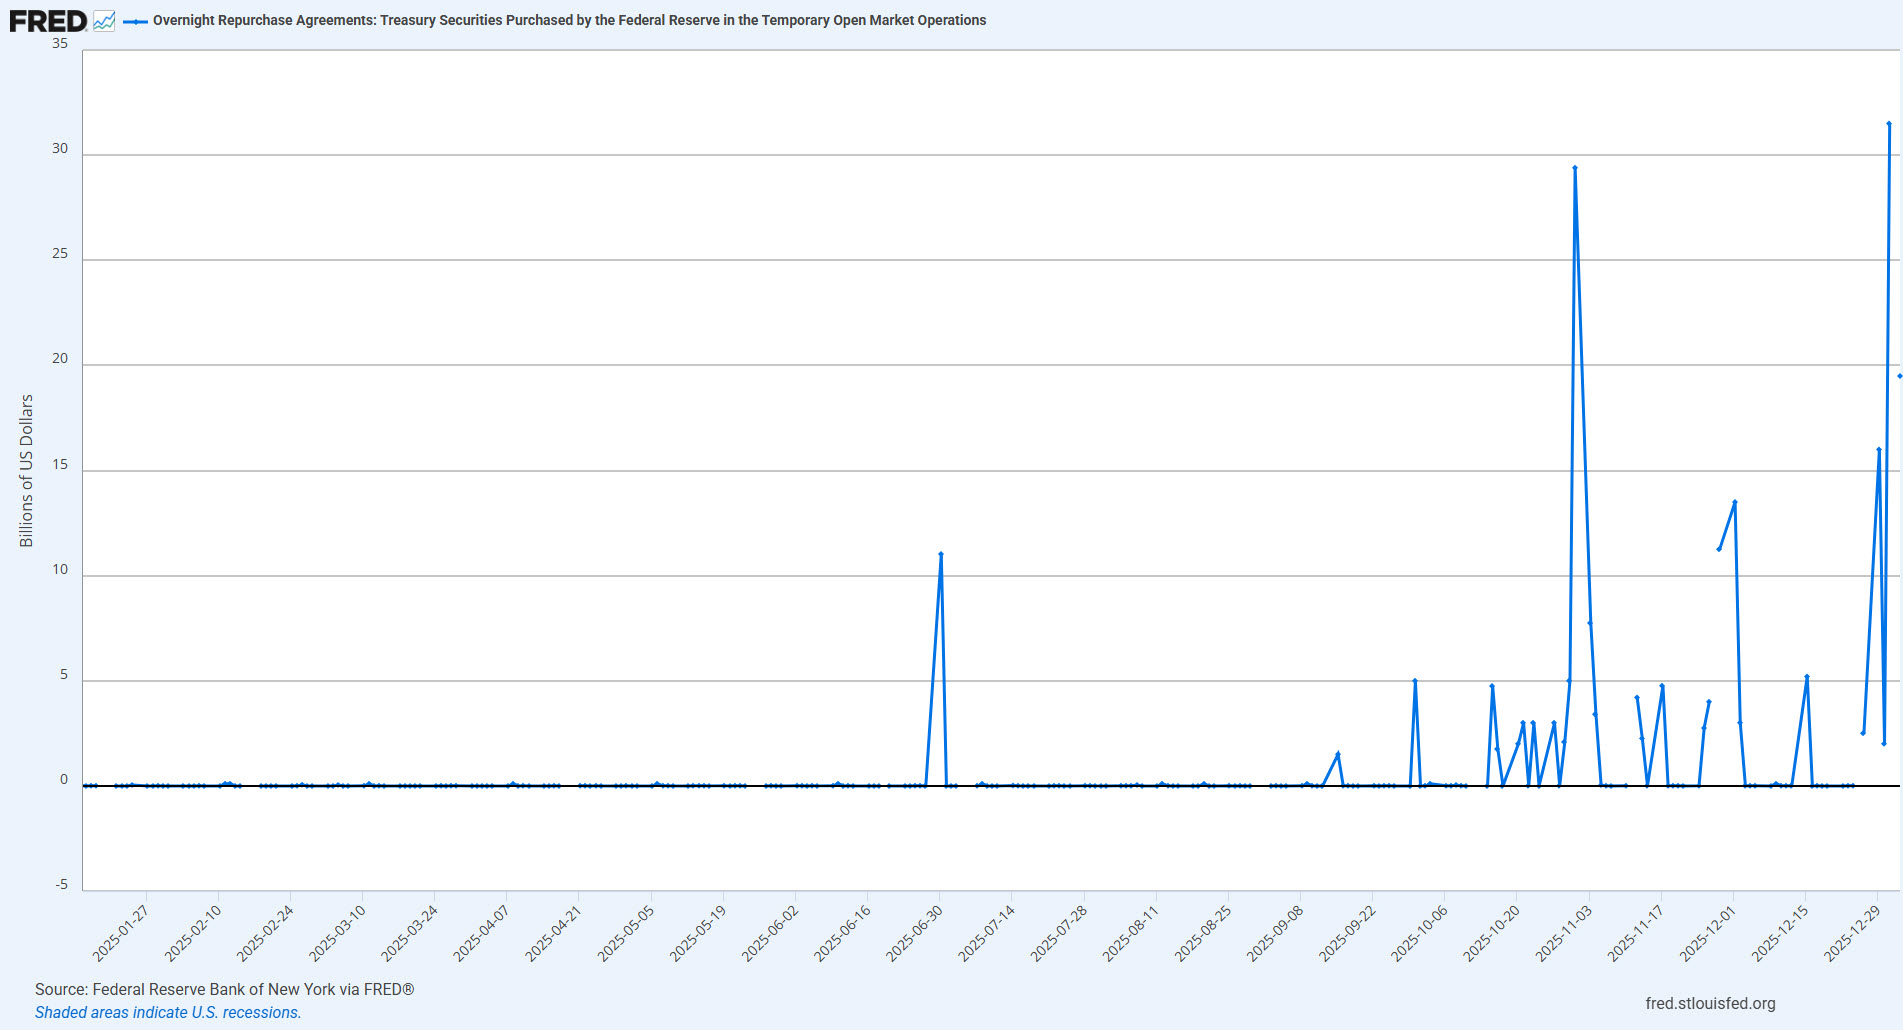The height and width of the screenshot is (1030, 1903).
Task: Click the 2025-01-27 x-axis date label
Action: coord(121,933)
